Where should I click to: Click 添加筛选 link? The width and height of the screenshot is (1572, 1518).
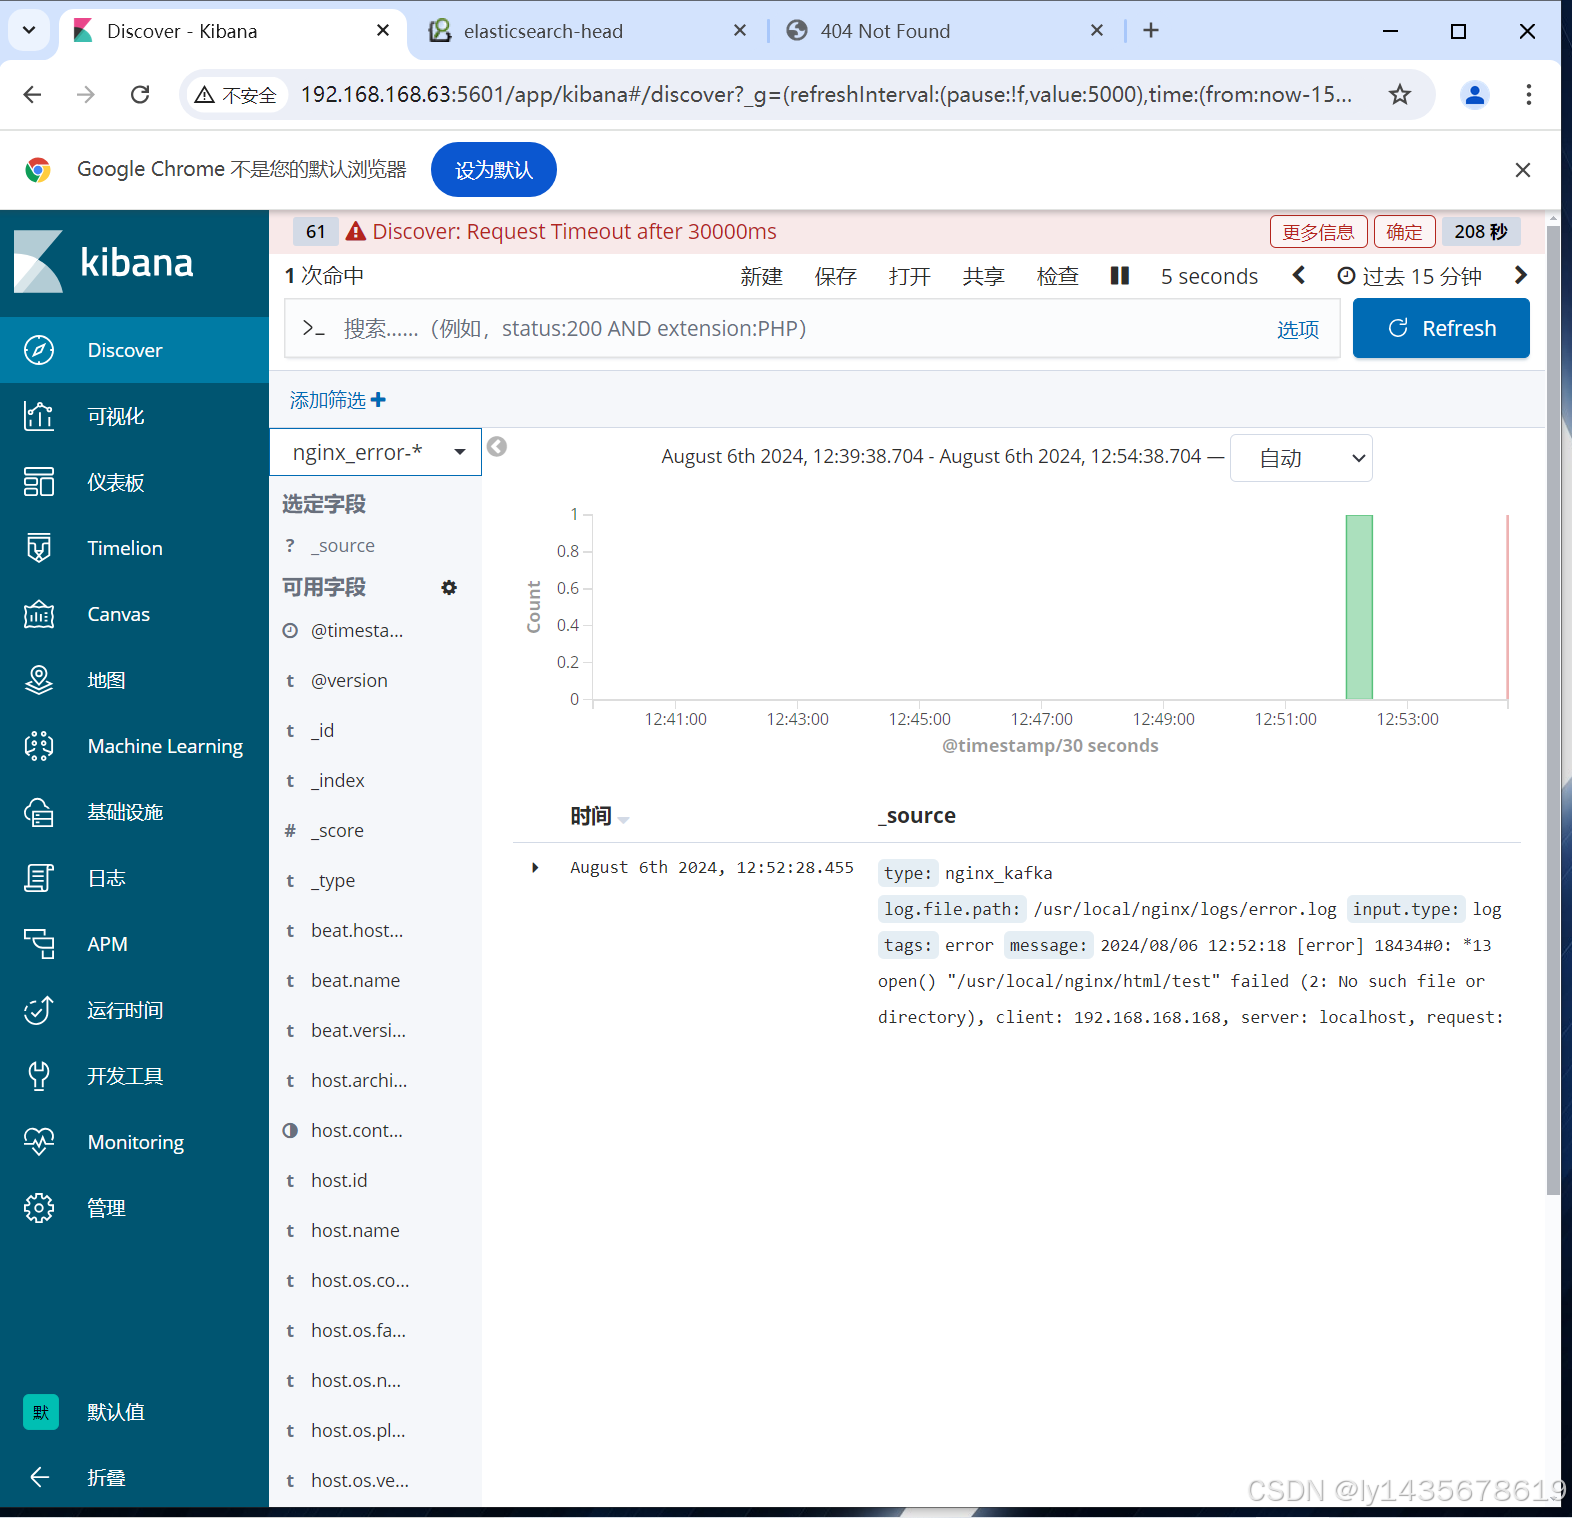coord(327,400)
